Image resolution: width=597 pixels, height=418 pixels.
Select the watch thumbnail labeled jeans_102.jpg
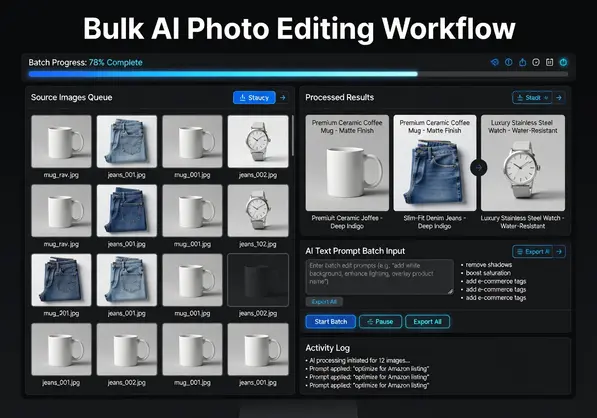click(258, 211)
